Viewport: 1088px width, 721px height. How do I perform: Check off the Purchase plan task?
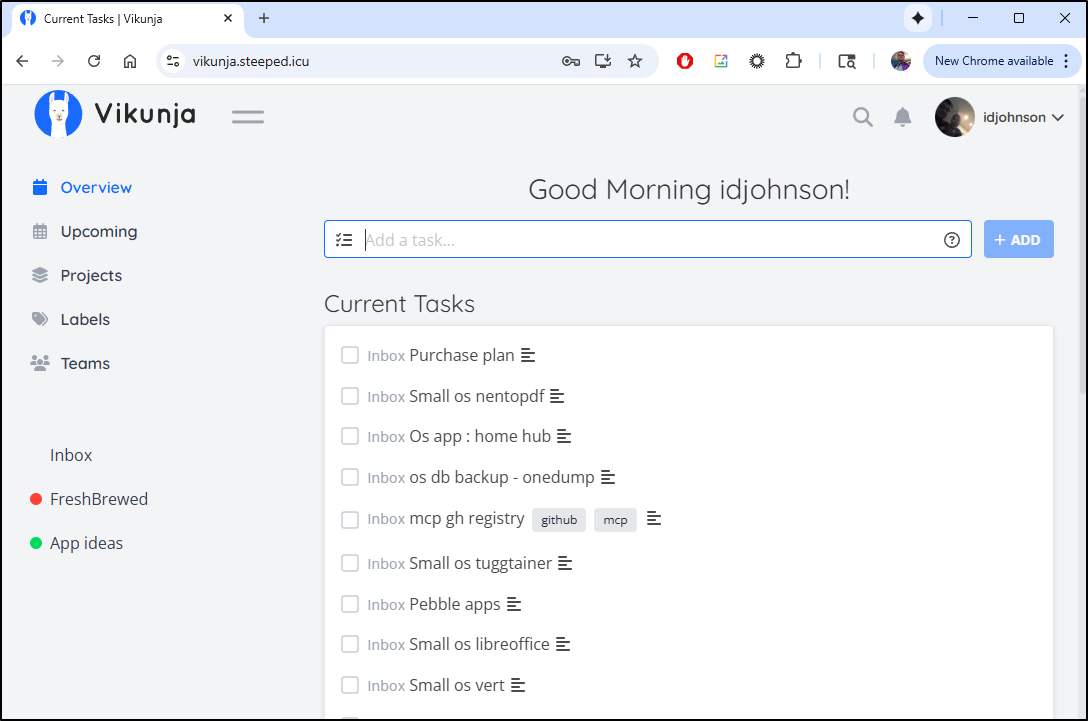[x=350, y=355]
